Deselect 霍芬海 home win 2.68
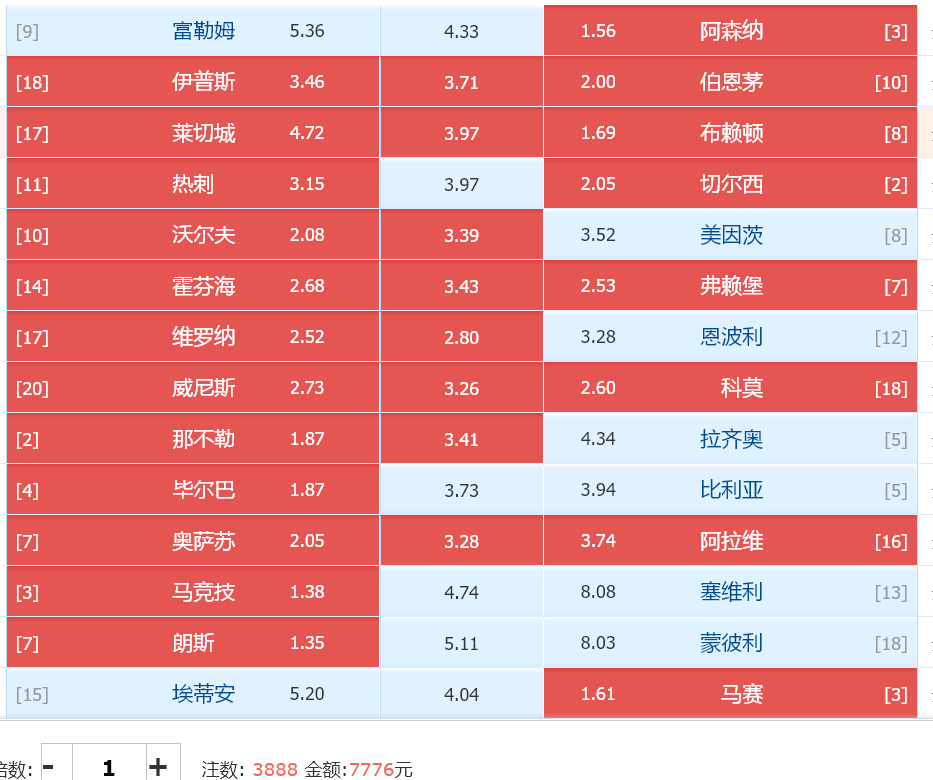The image size is (933, 780). coord(193,286)
